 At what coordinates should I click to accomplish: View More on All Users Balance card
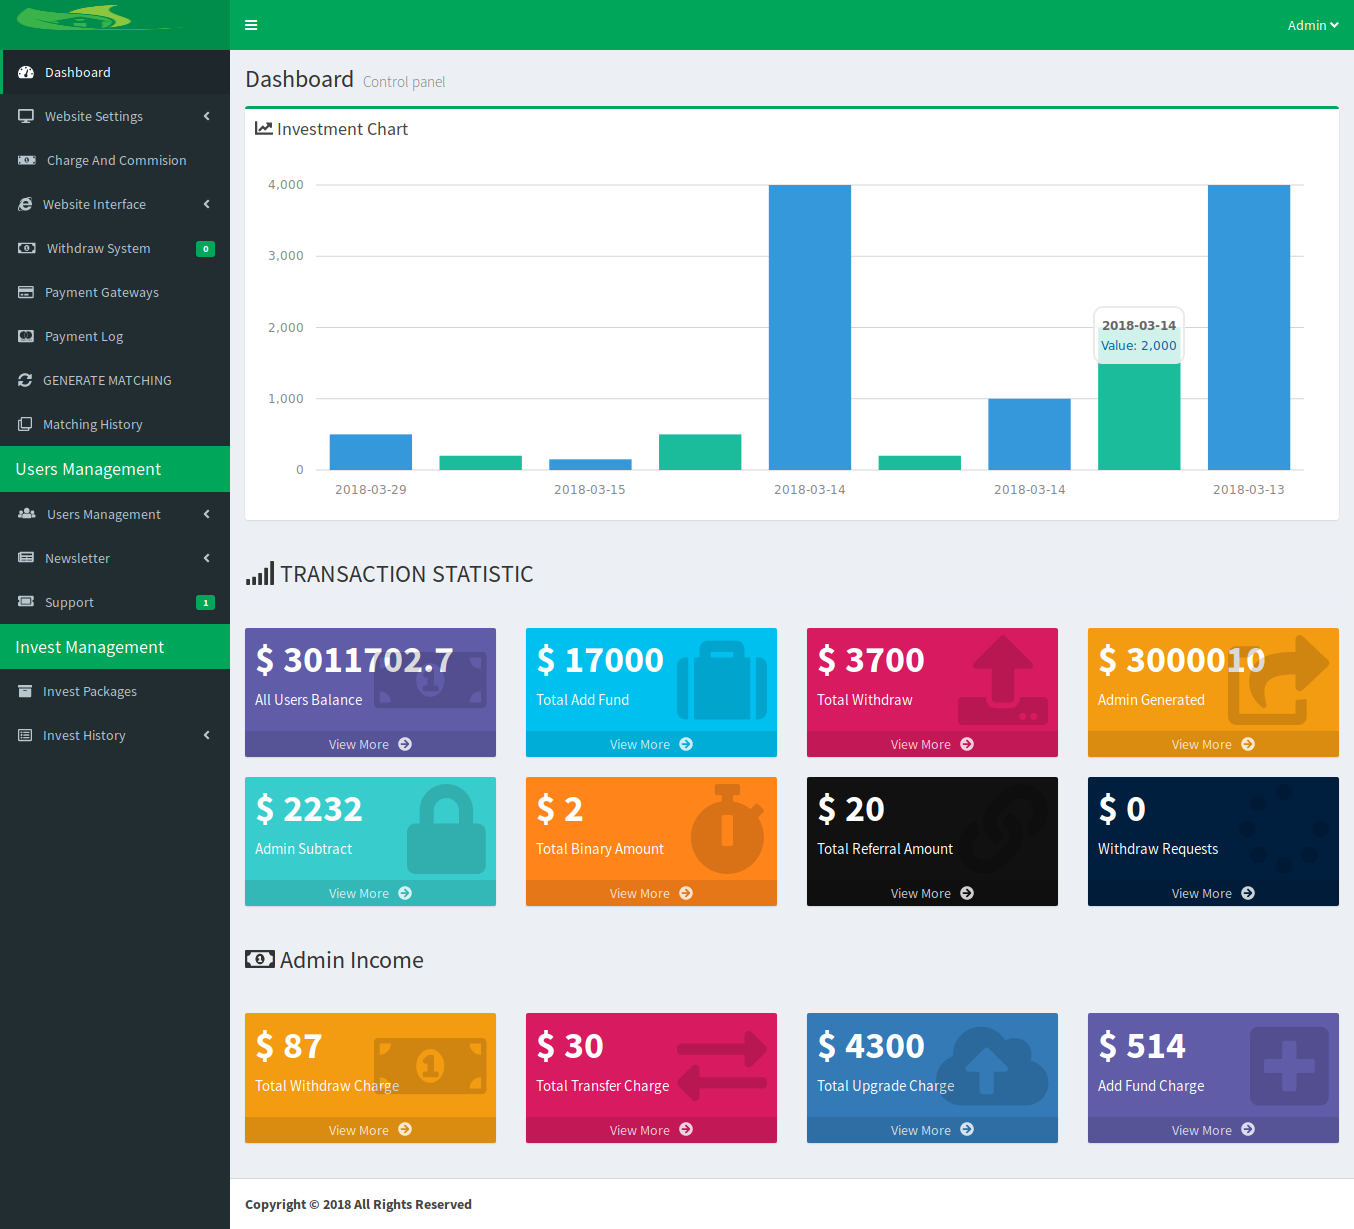pos(370,744)
